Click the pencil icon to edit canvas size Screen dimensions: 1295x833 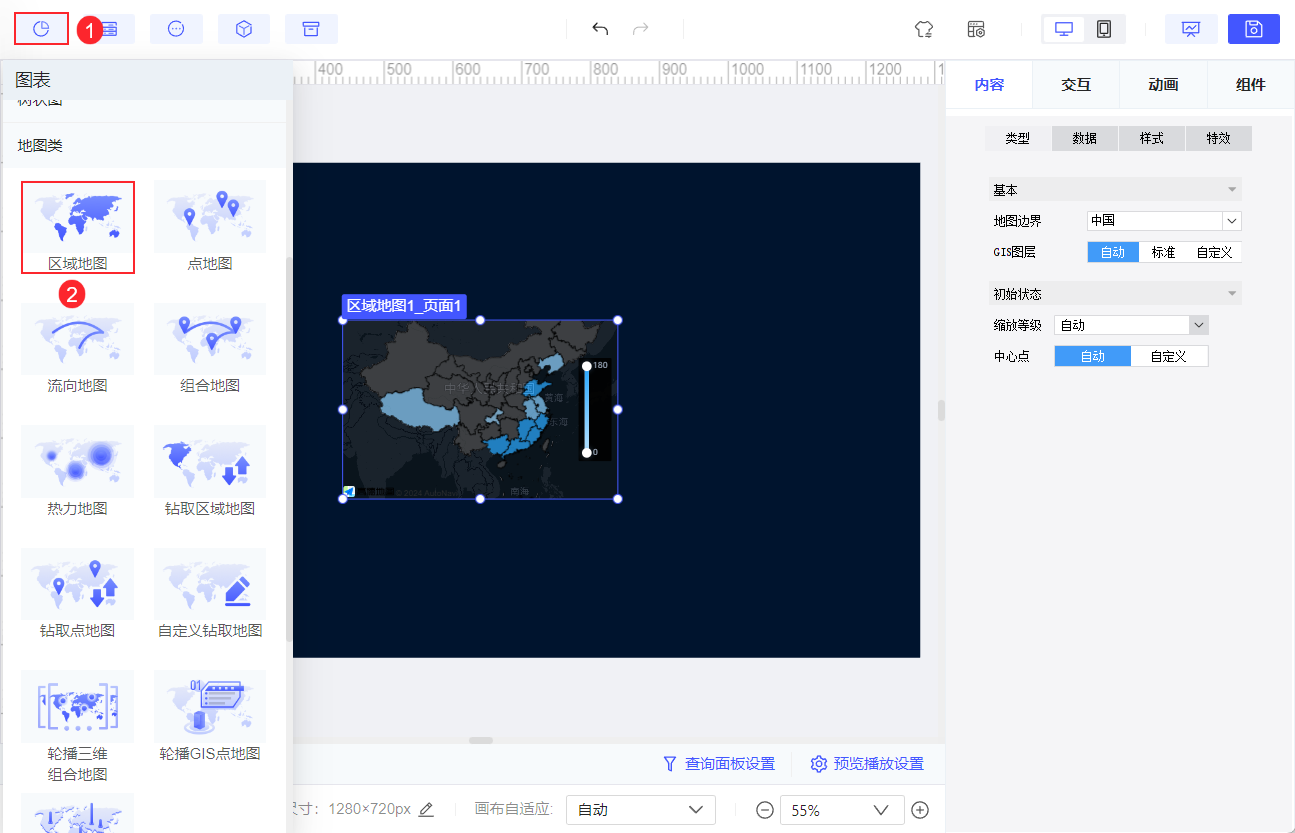pos(427,809)
